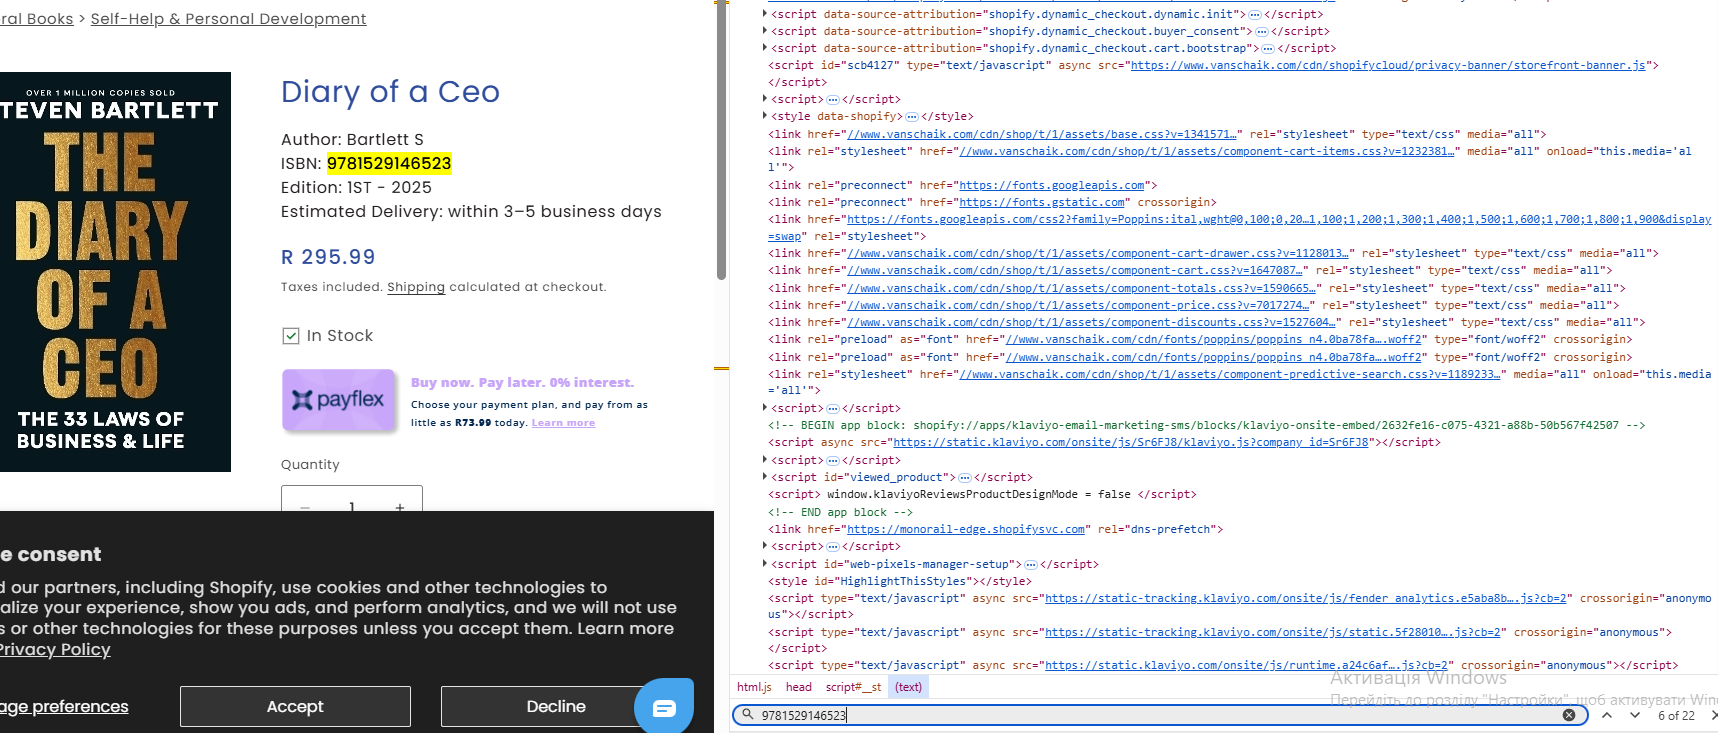Open fonts.googleapis.com preconnect link
Screen dimensions: 1718x733
[x=1052, y=185]
